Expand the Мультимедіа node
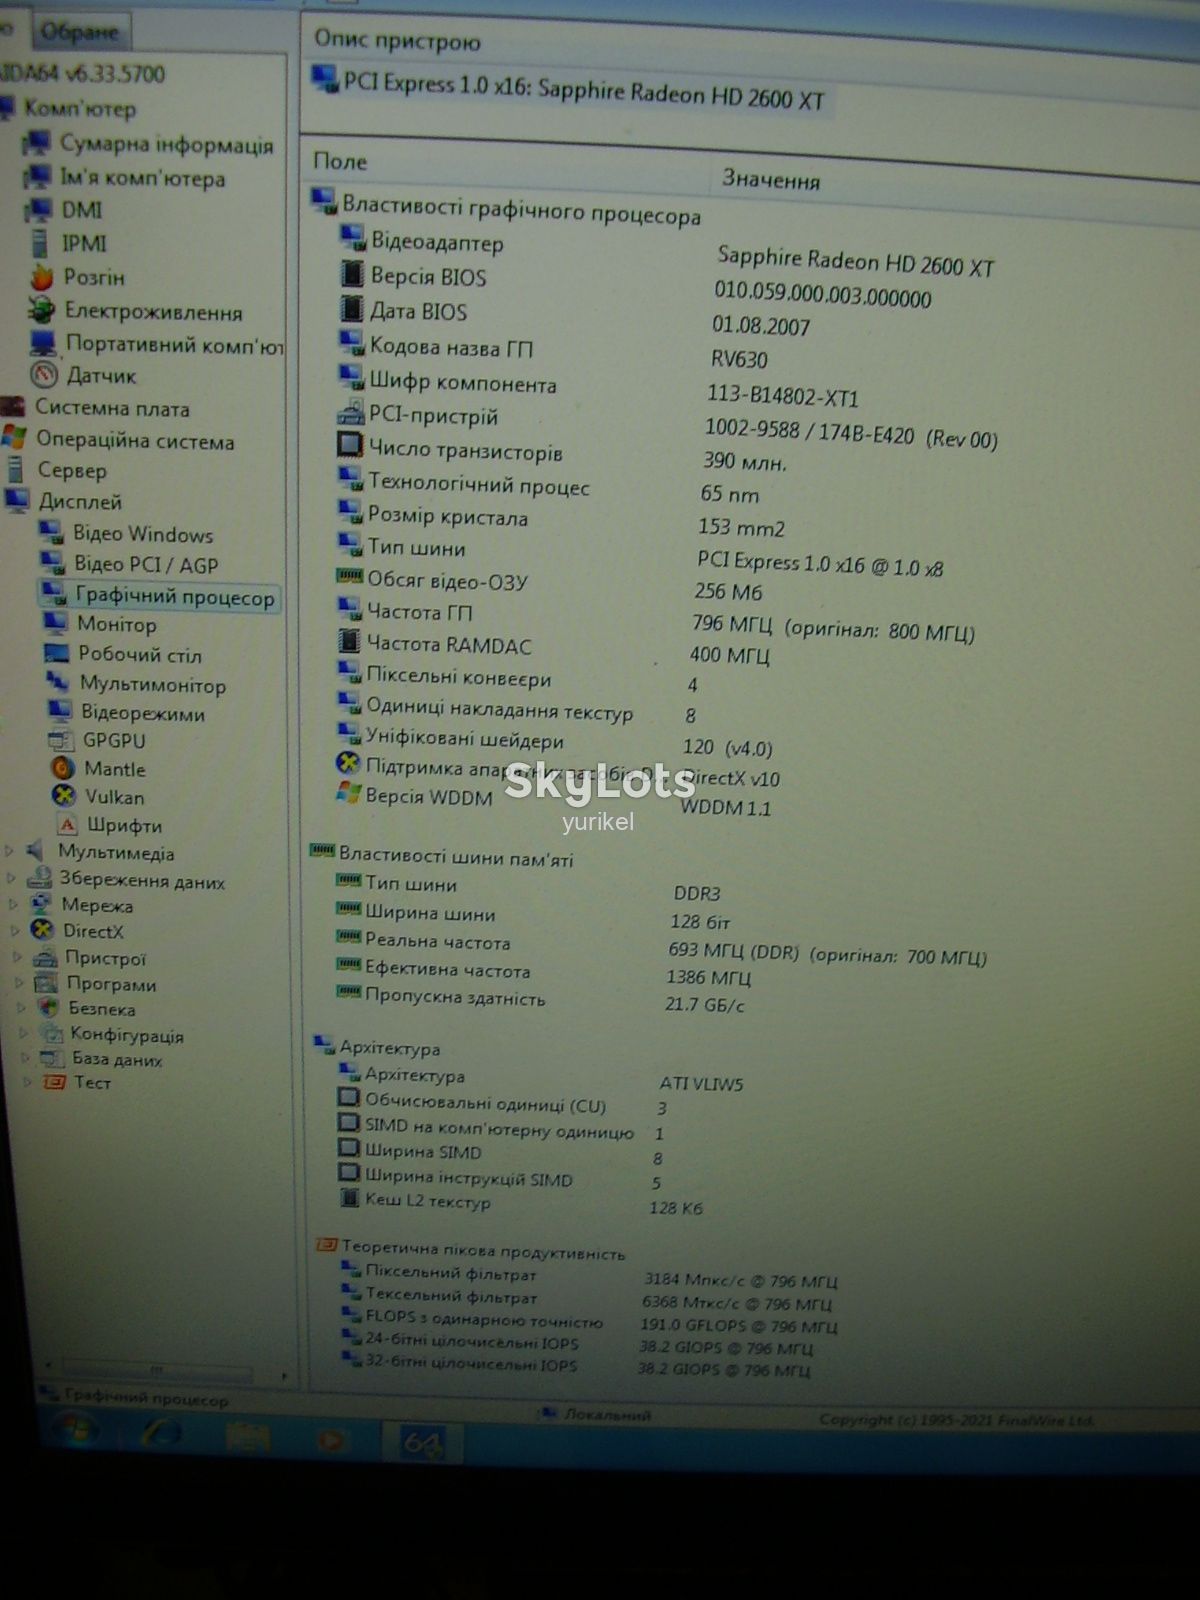The height and width of the screenshot is (1600, 1200). [x=10, y=851]
